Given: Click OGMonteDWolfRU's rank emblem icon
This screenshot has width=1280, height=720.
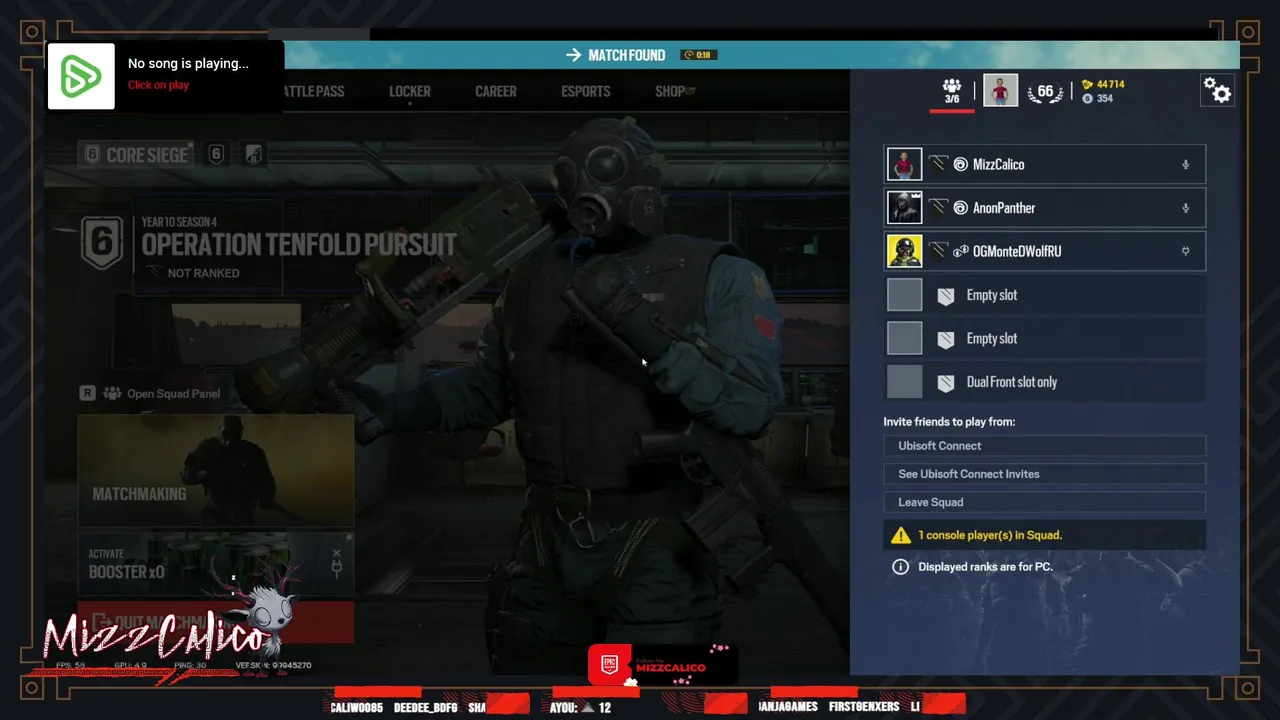Looking at the screenshot, I should 937,251.
